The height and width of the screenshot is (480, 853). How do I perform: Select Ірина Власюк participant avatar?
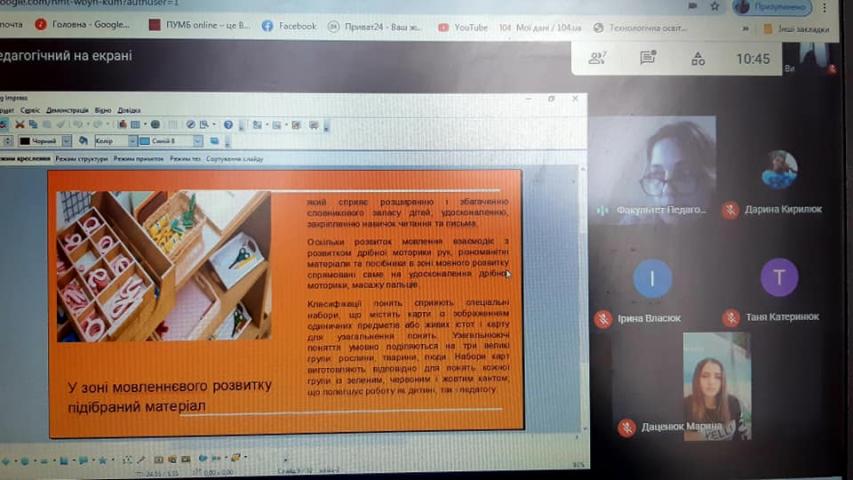pyautogui.click(x=652, y=279)
